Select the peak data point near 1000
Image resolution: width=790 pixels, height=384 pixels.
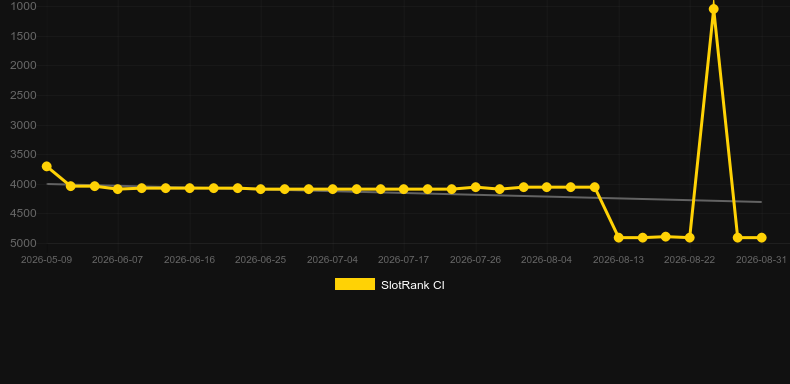[x=713, y=9]
